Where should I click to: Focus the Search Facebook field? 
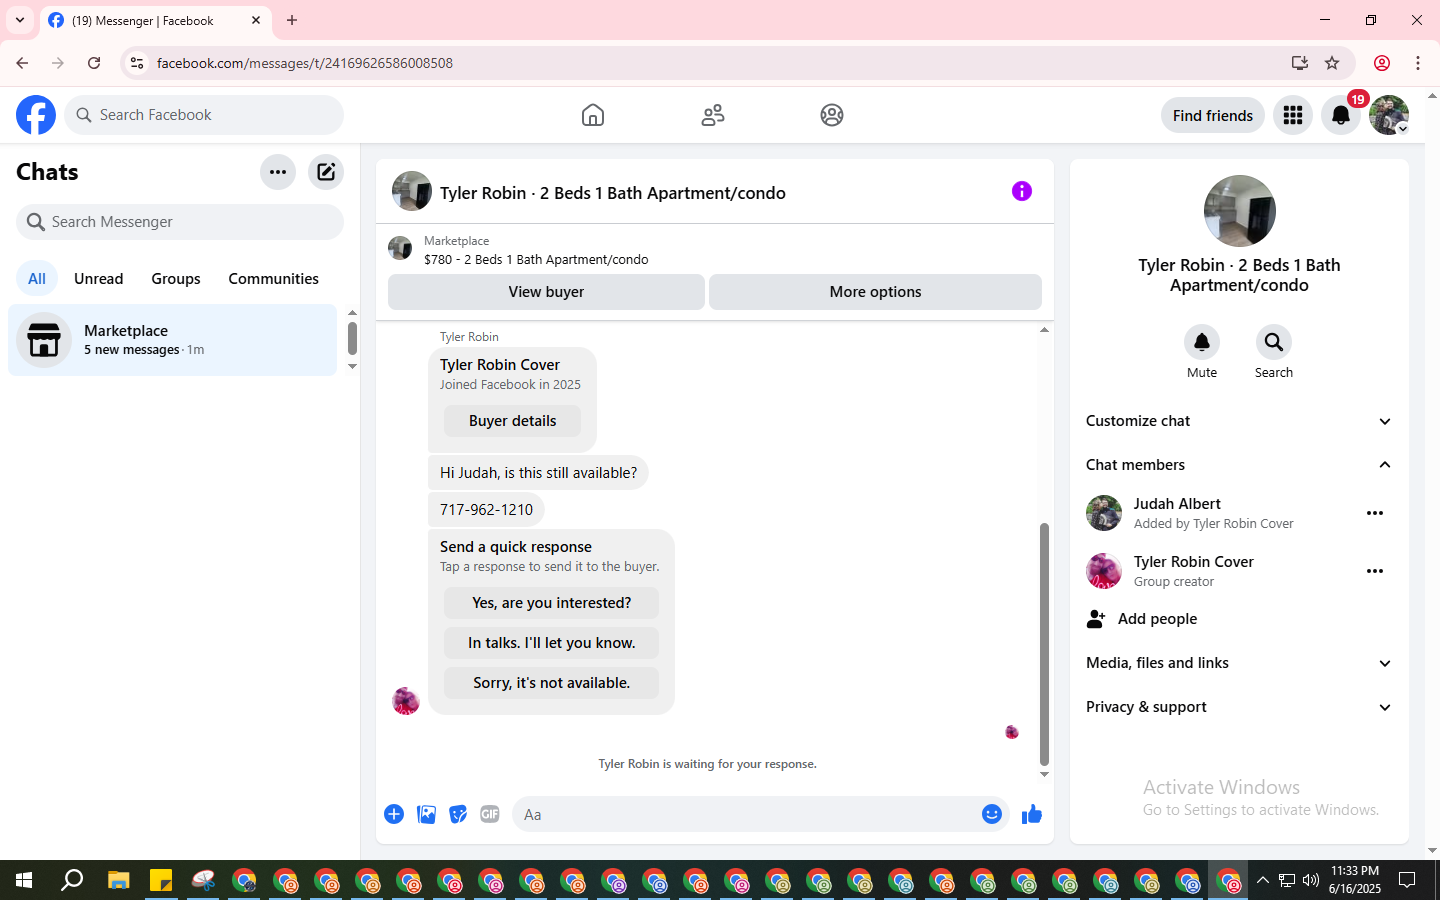[x=204, y=115]
